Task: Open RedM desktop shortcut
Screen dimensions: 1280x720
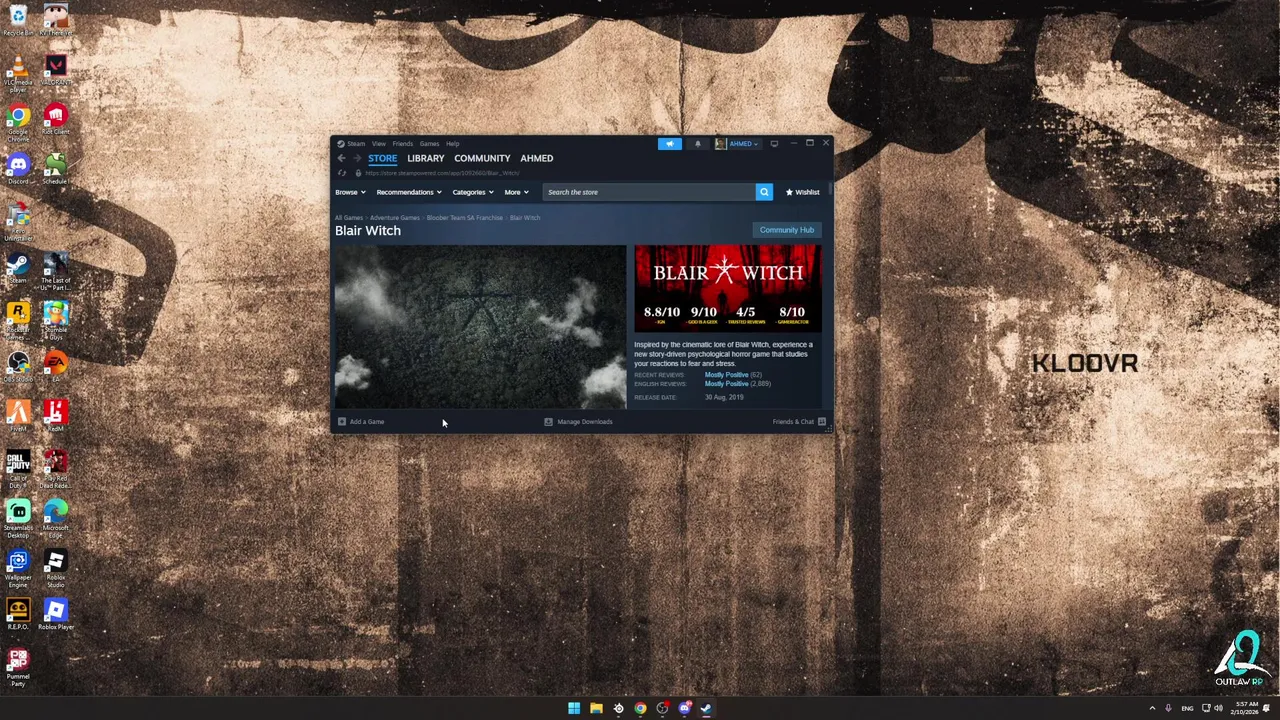Action: (x=55, y=416)
